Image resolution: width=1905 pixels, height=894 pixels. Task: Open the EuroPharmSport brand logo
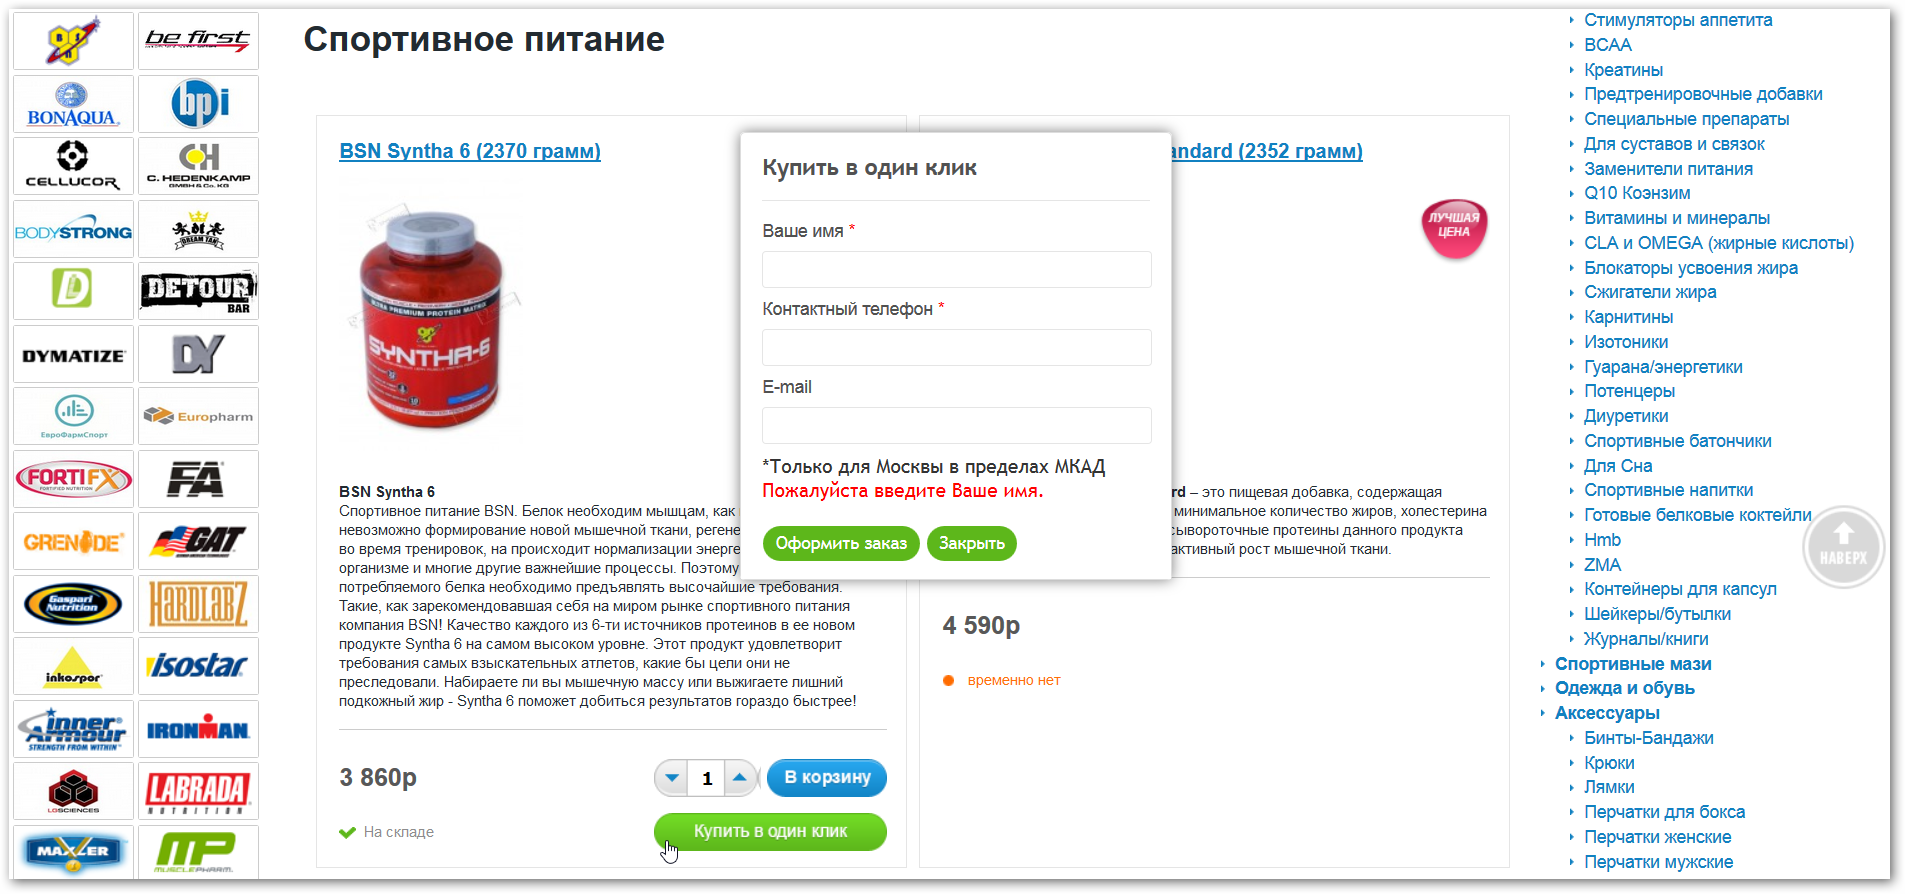tap(73, 416)
